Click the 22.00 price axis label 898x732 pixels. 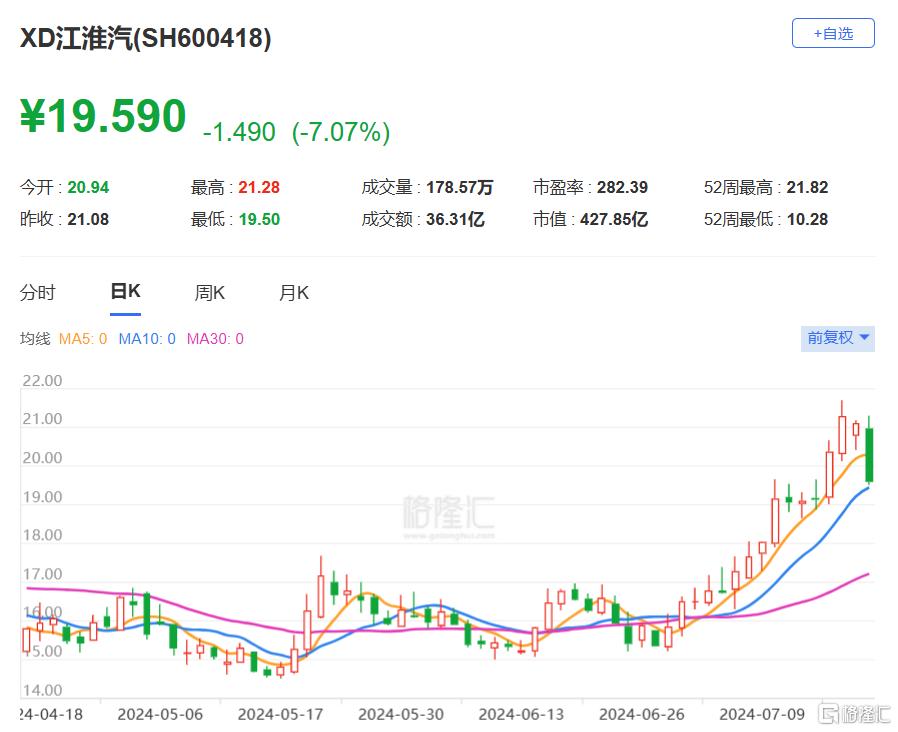[42, 381]
